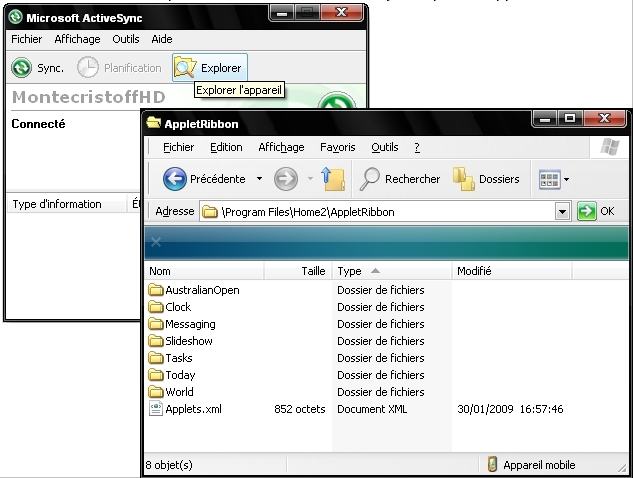
Task: Open the Favoris menu
Action: tap(337, 147)
